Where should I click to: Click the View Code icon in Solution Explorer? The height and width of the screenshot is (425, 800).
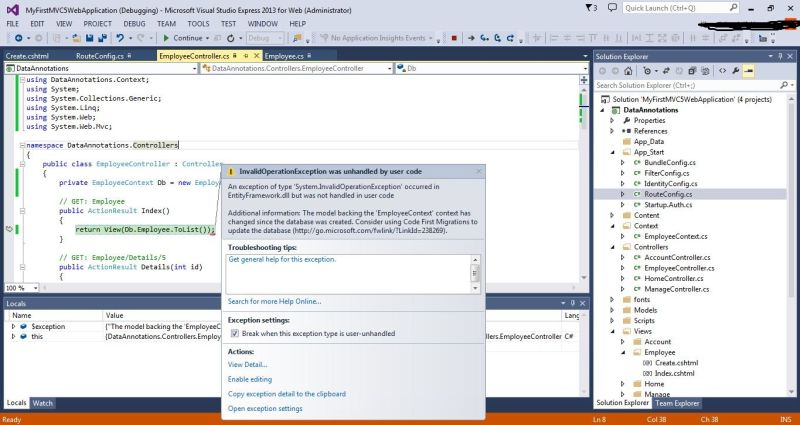point(722,71)
